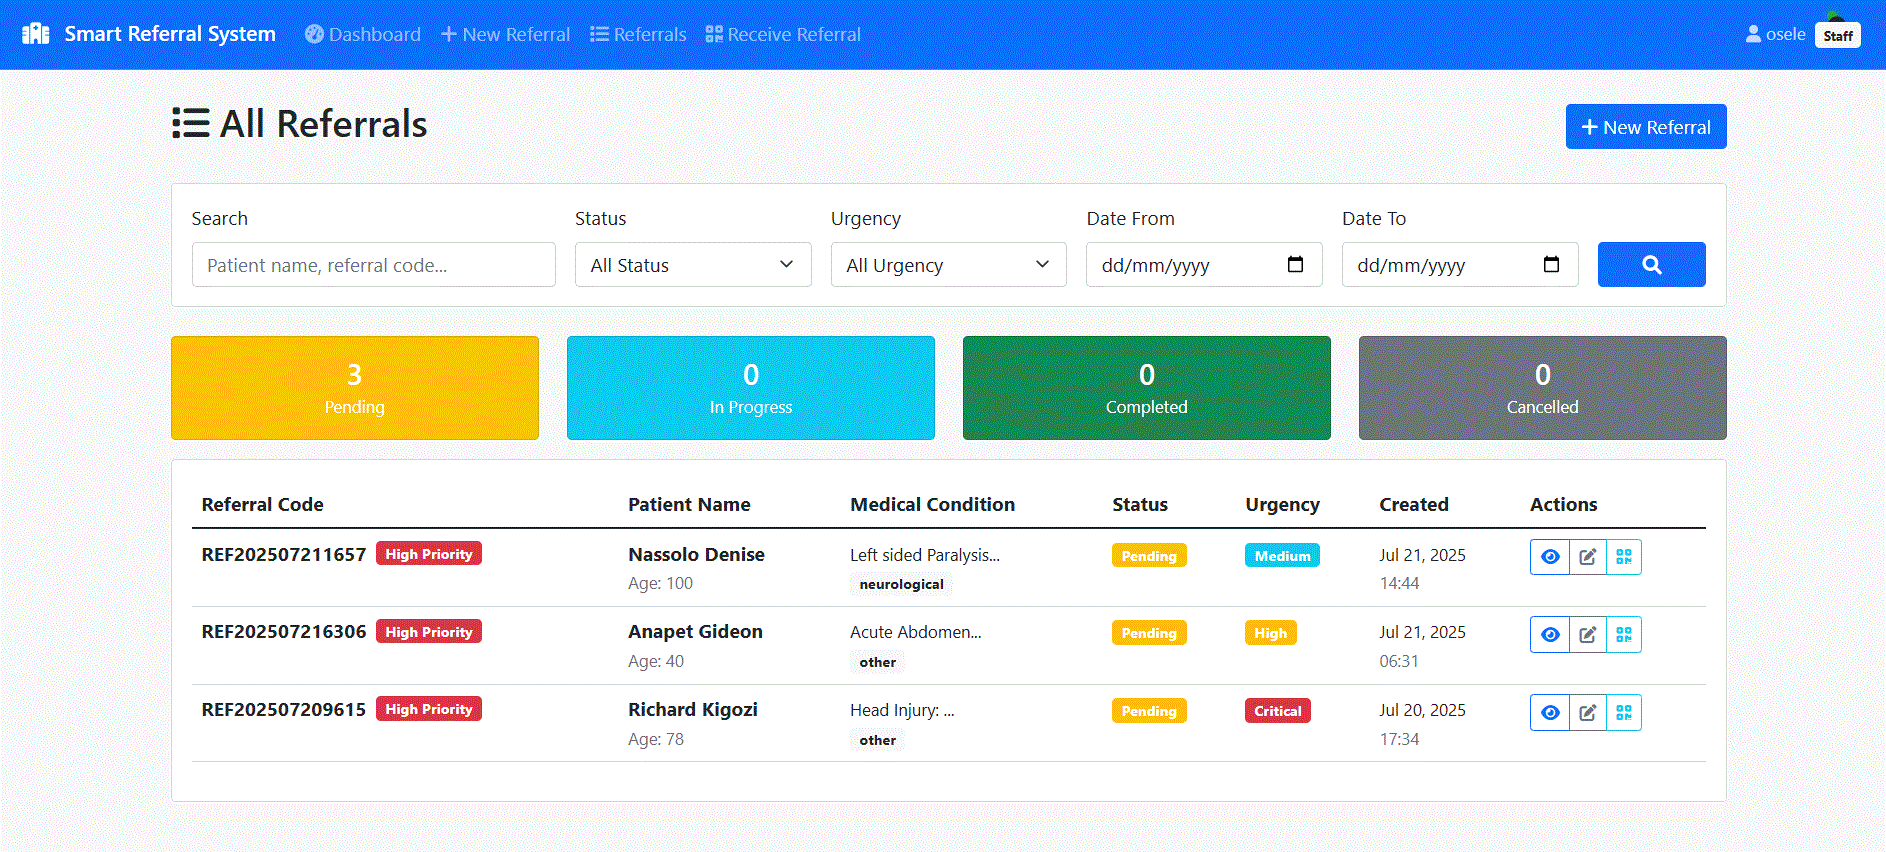1886x852 pixels.
Task: Click referral code REF202507211657
Action: (284, 554)
